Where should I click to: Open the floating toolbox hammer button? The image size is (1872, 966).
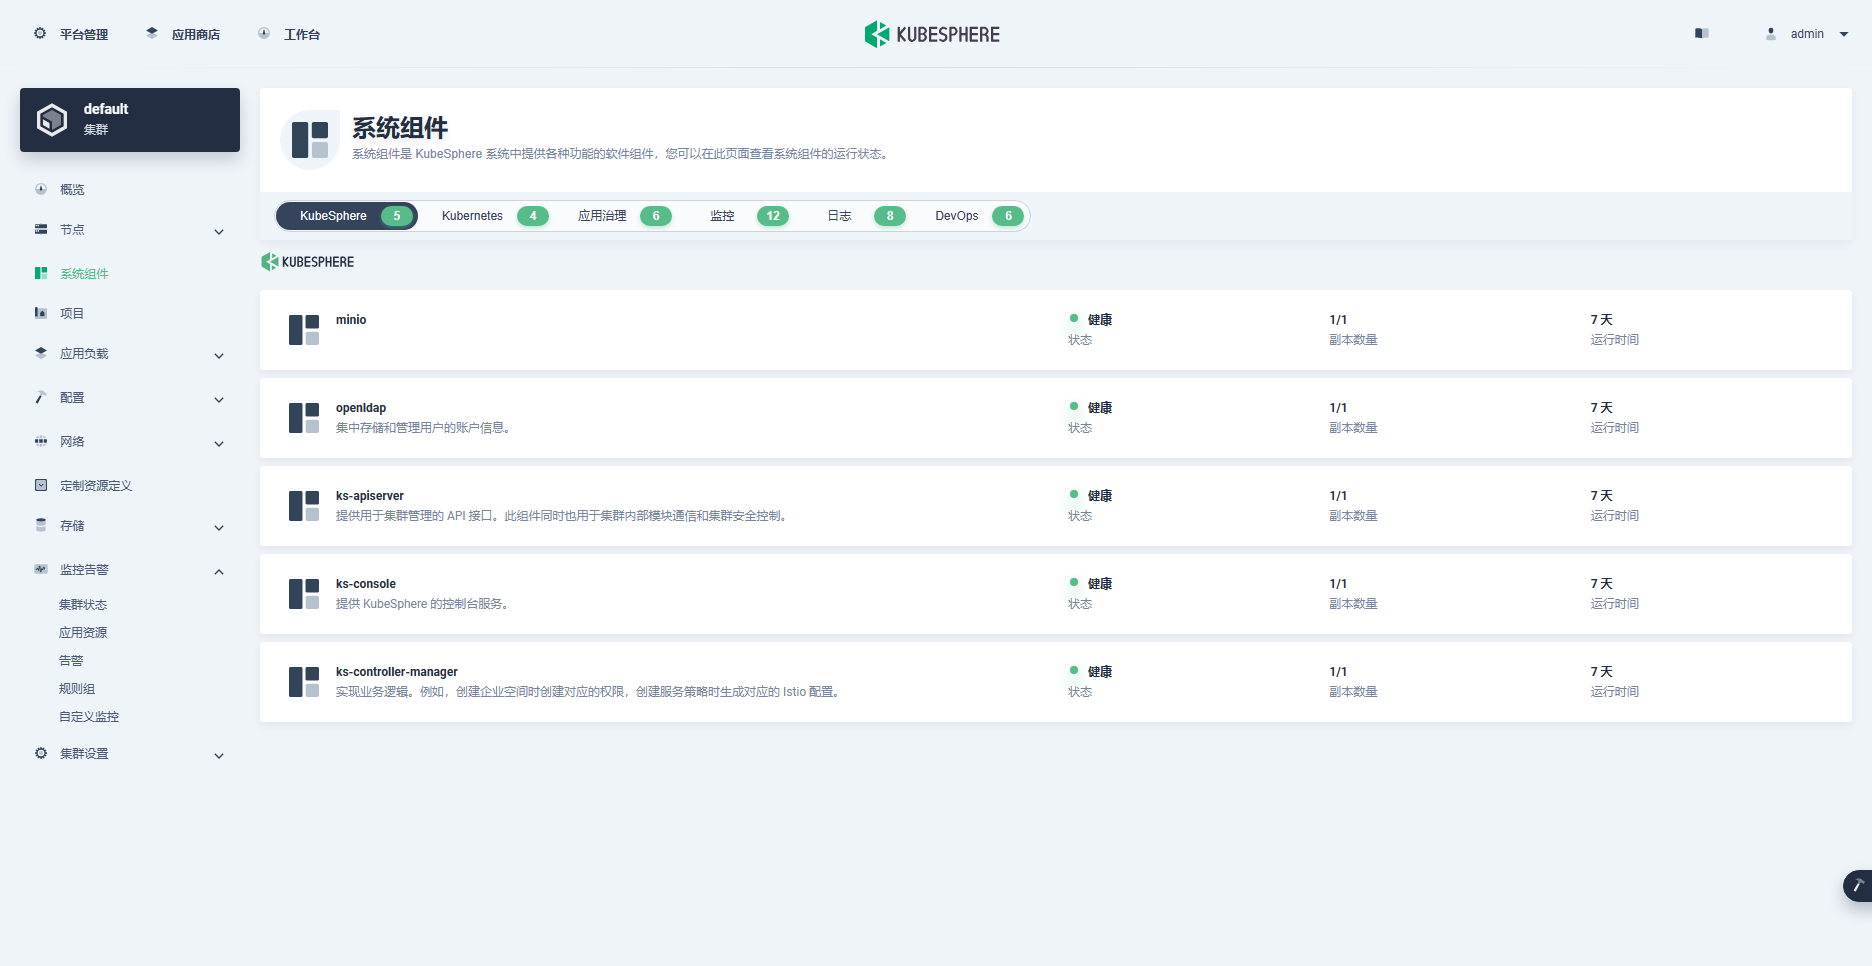pos(1858,886)
